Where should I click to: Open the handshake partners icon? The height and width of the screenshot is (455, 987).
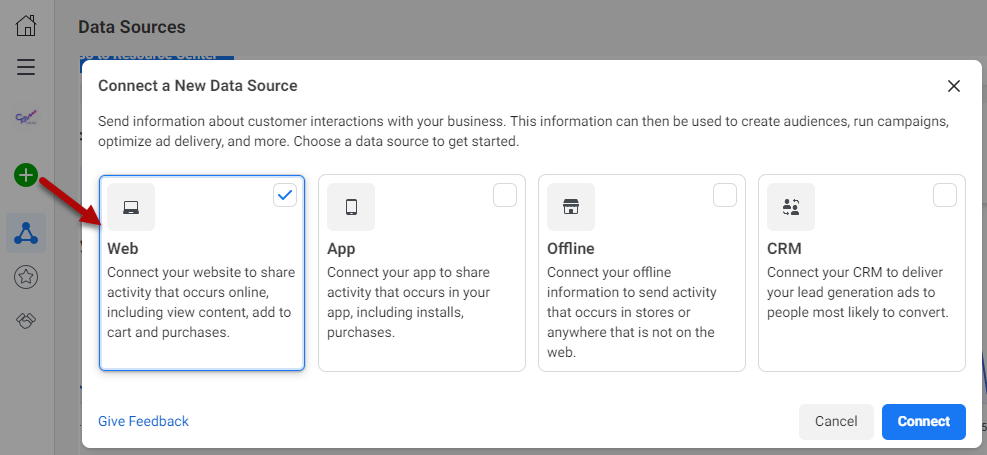26,321
